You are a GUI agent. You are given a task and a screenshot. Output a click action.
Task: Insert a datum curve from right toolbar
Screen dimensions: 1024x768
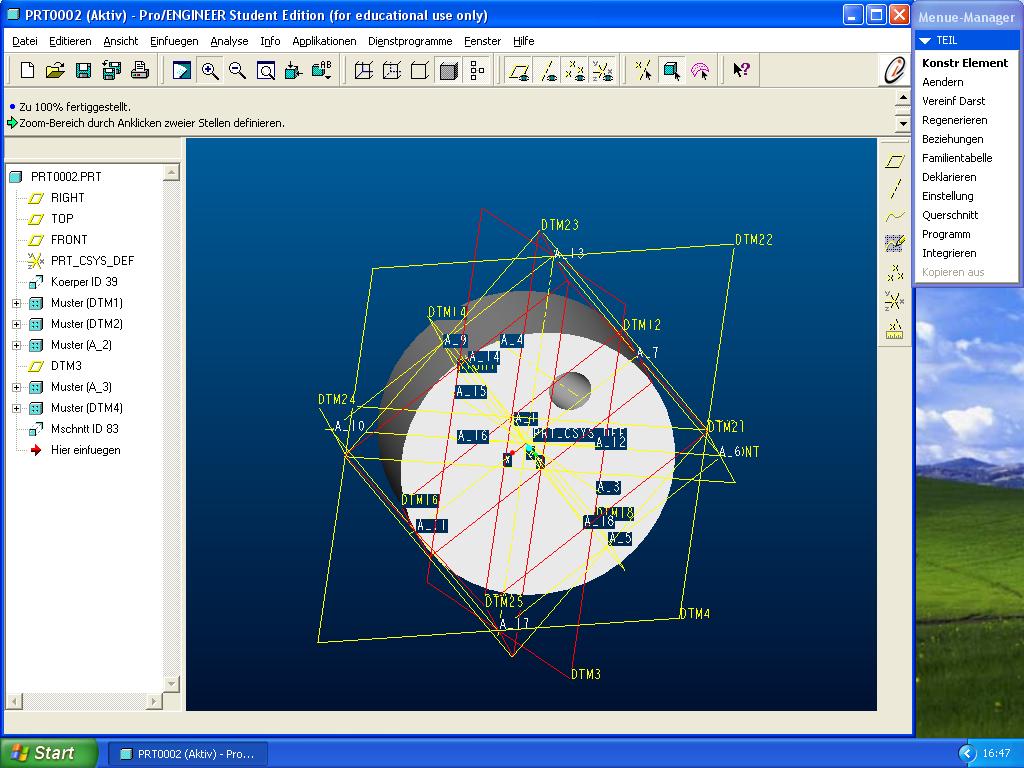(894, 216)
